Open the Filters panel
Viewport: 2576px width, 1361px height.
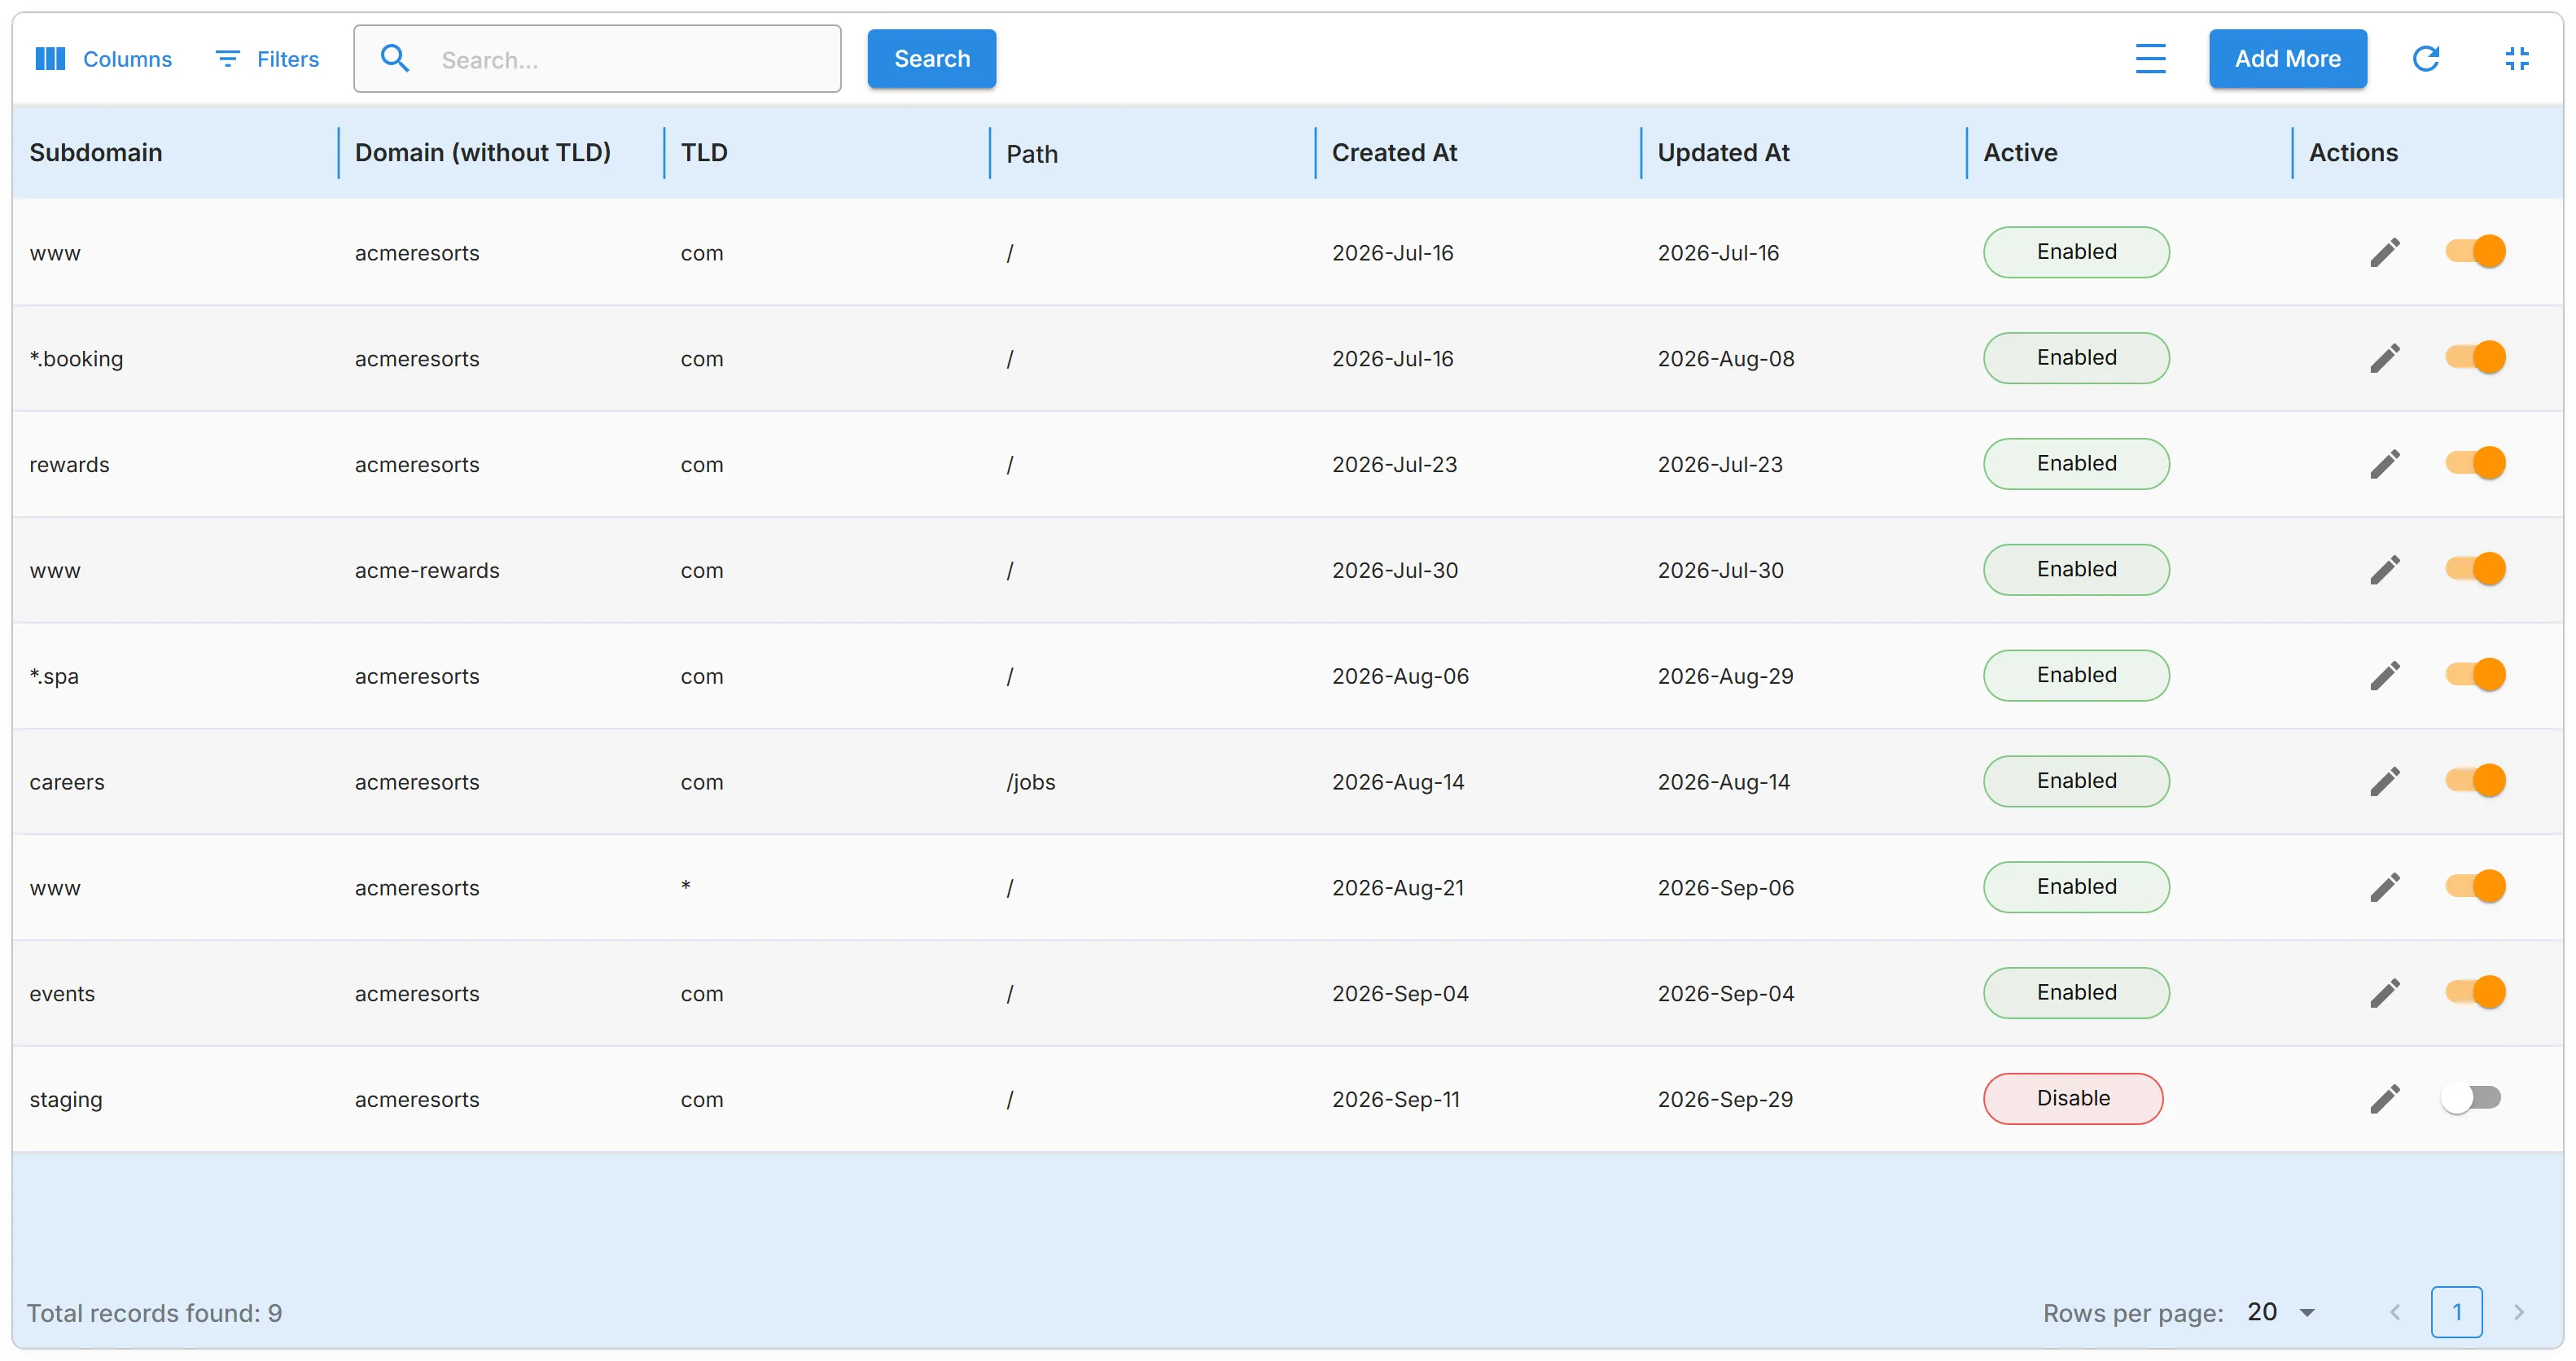click(267, 59)
